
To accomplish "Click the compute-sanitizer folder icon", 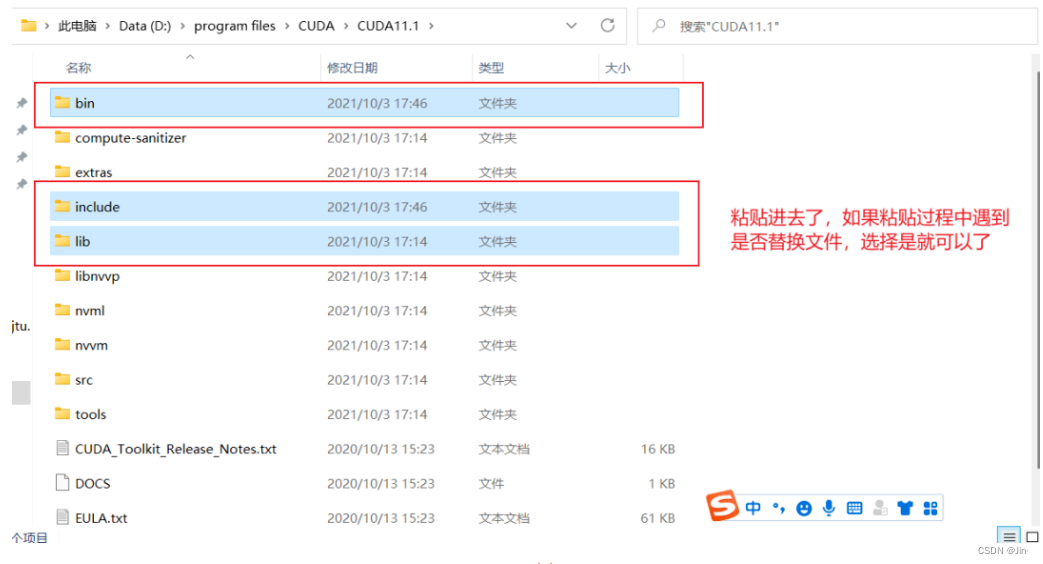I will (63, 137).
